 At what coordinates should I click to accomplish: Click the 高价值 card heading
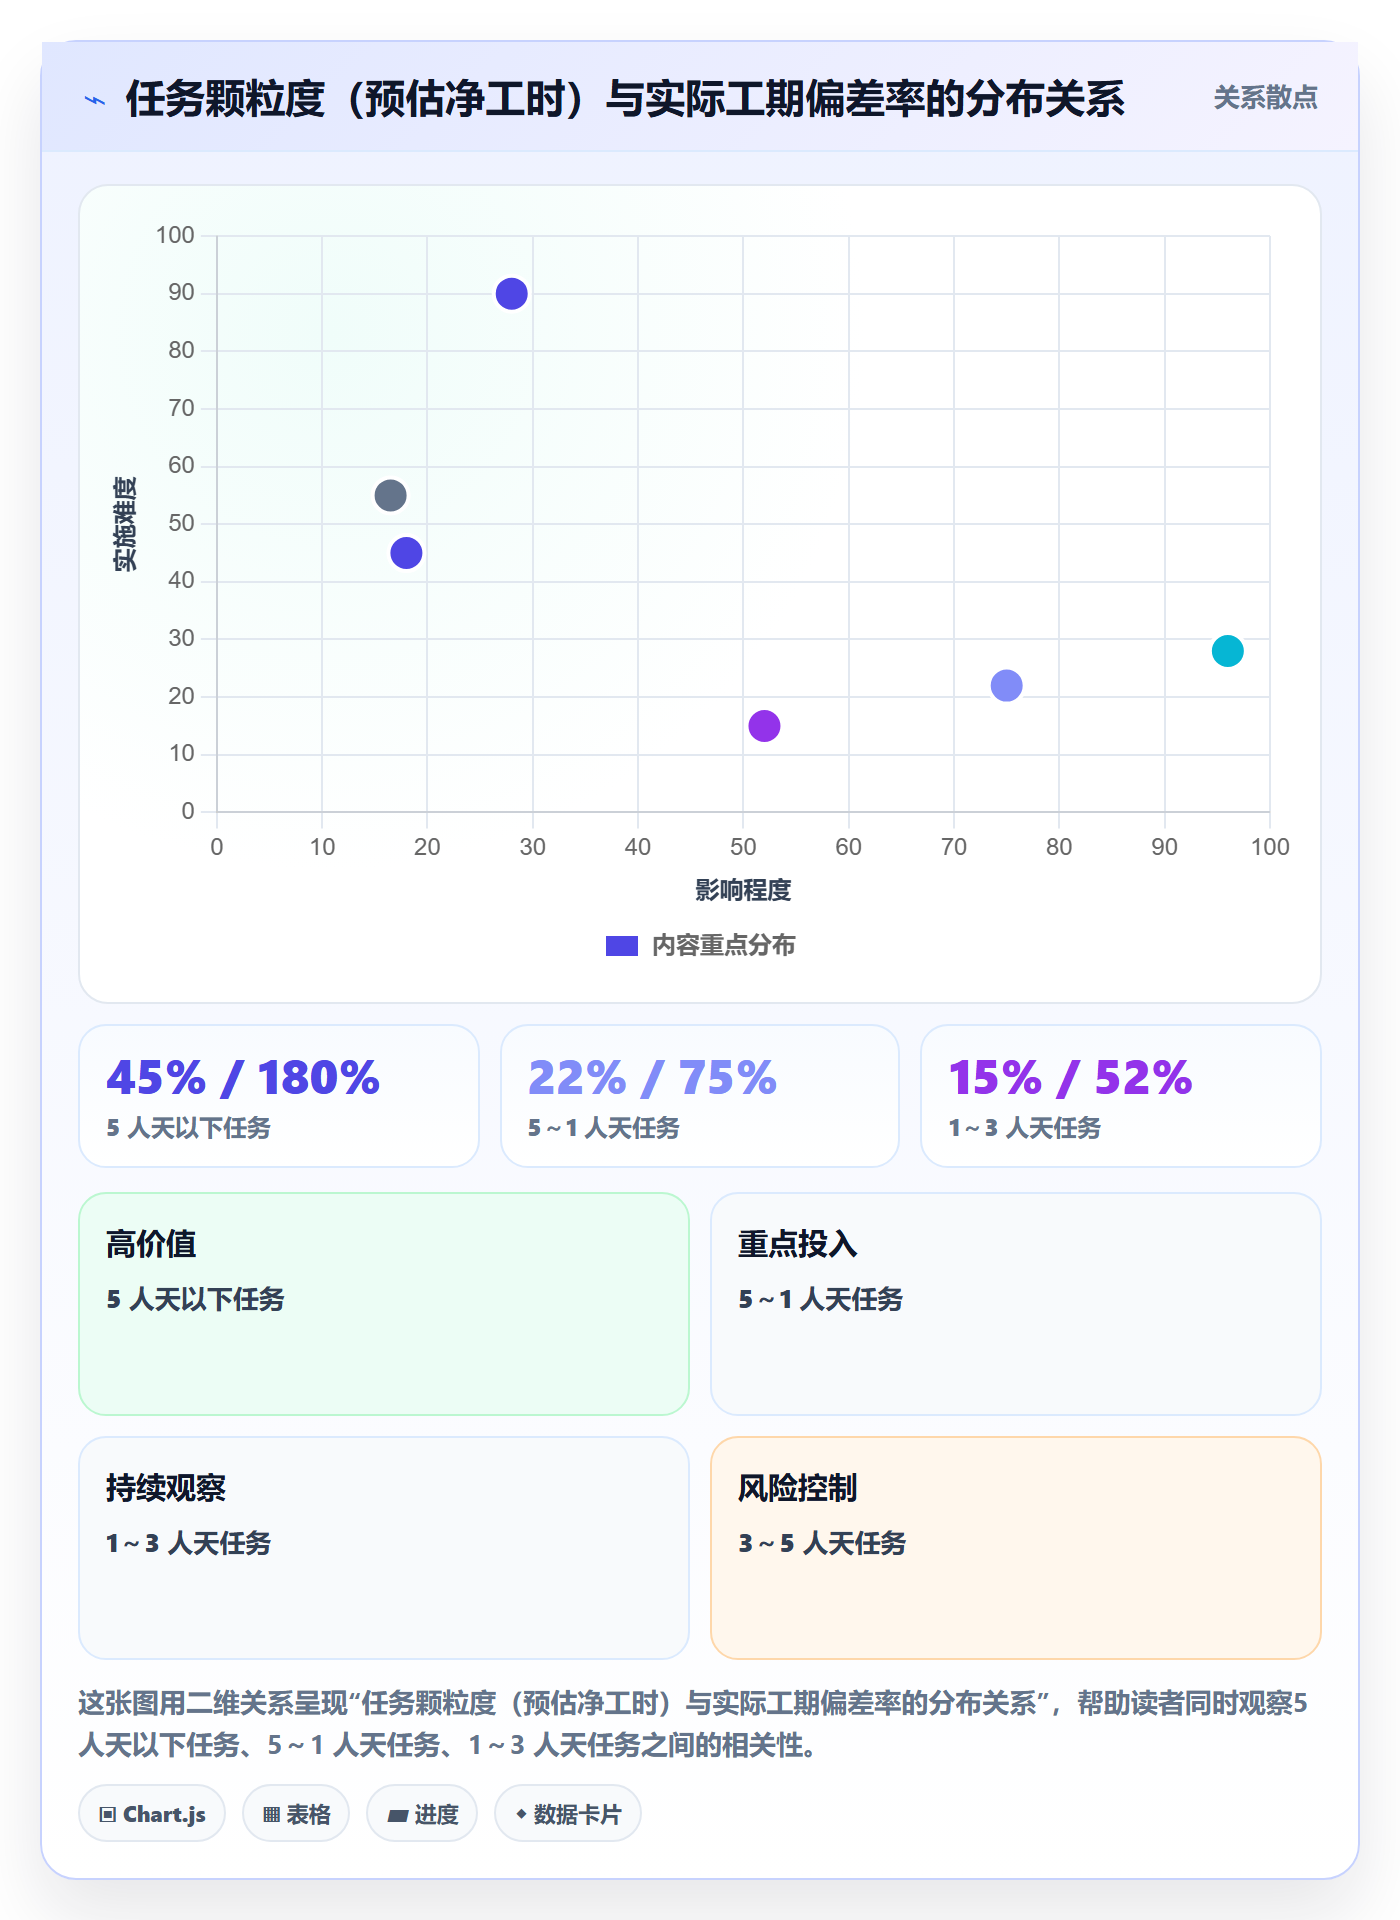[151, 1244]
